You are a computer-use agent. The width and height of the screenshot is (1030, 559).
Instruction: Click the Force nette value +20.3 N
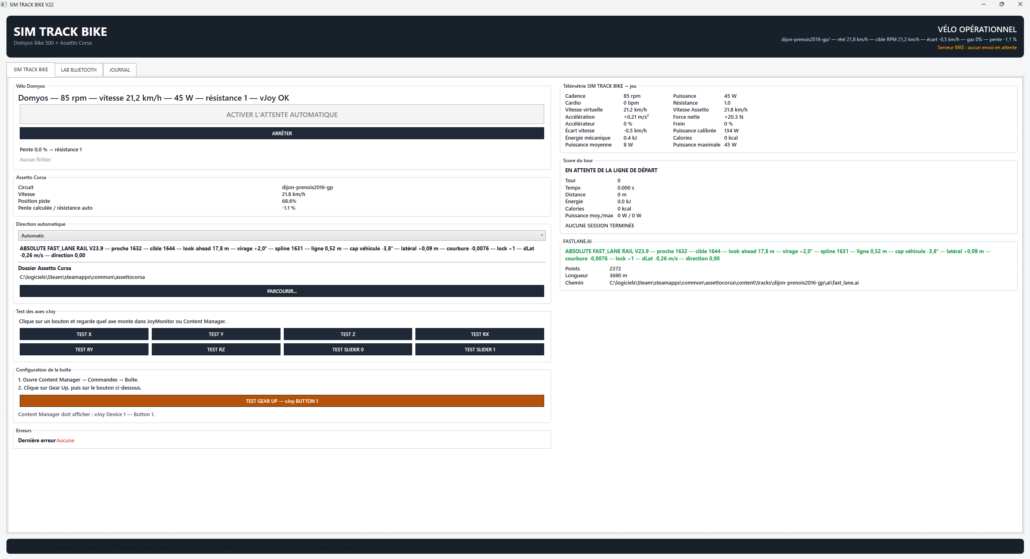point(734,117)
